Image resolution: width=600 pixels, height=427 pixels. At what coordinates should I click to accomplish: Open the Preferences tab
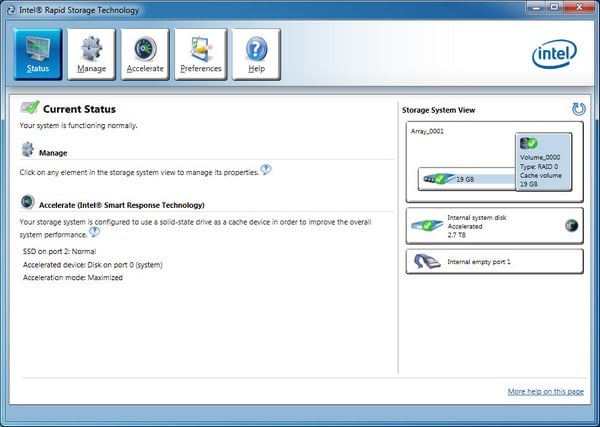point(200,53)
